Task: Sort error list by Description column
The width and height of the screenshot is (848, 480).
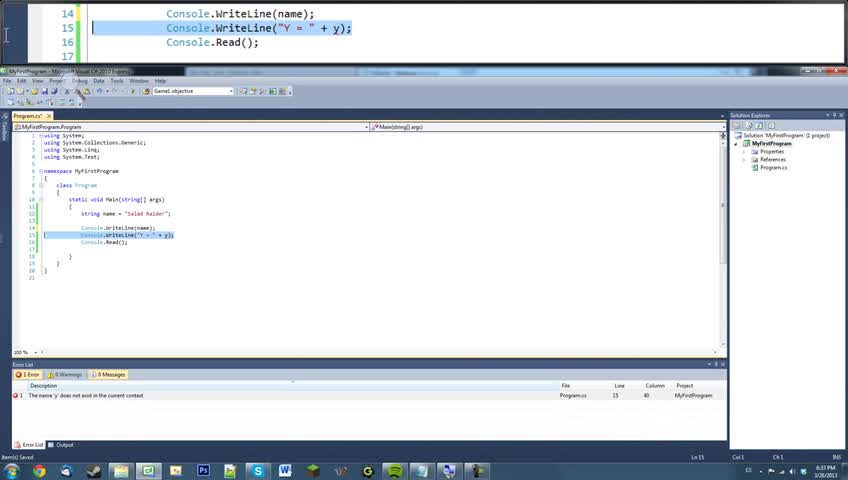Action: tap(293, 386)
